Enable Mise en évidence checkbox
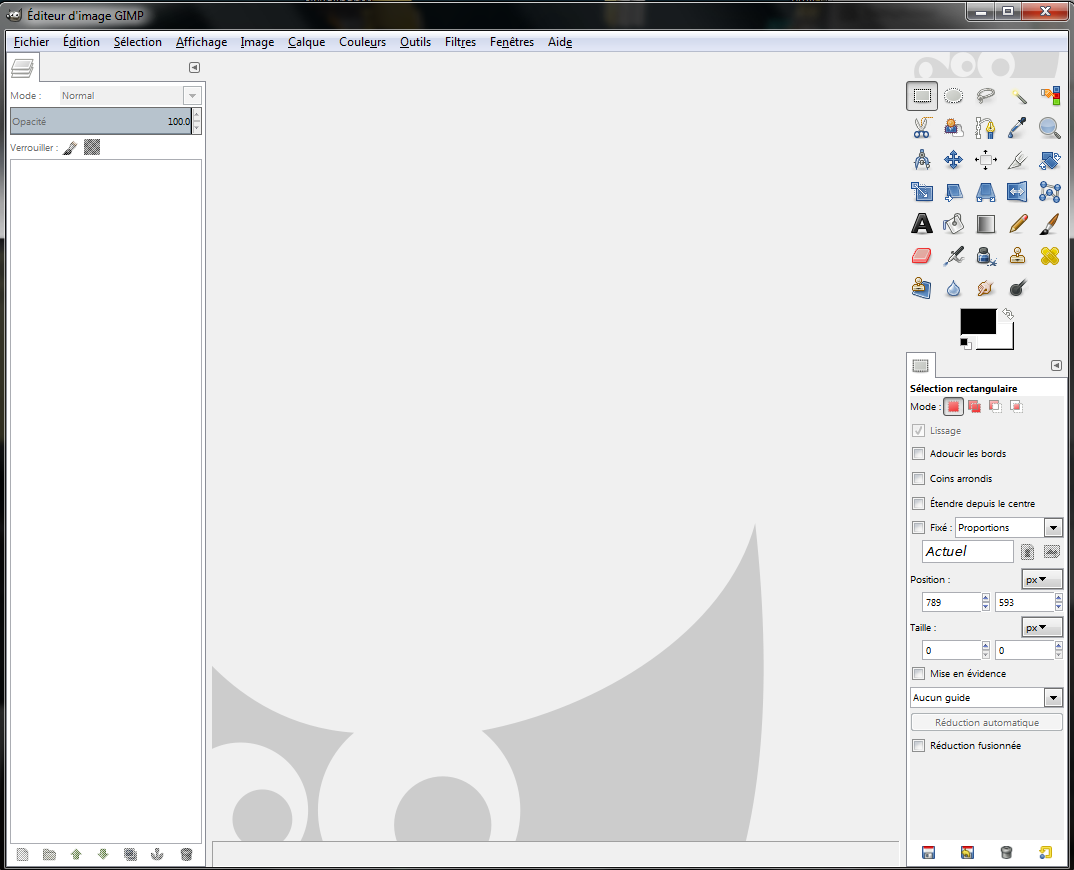 click(x=919, y=673)
